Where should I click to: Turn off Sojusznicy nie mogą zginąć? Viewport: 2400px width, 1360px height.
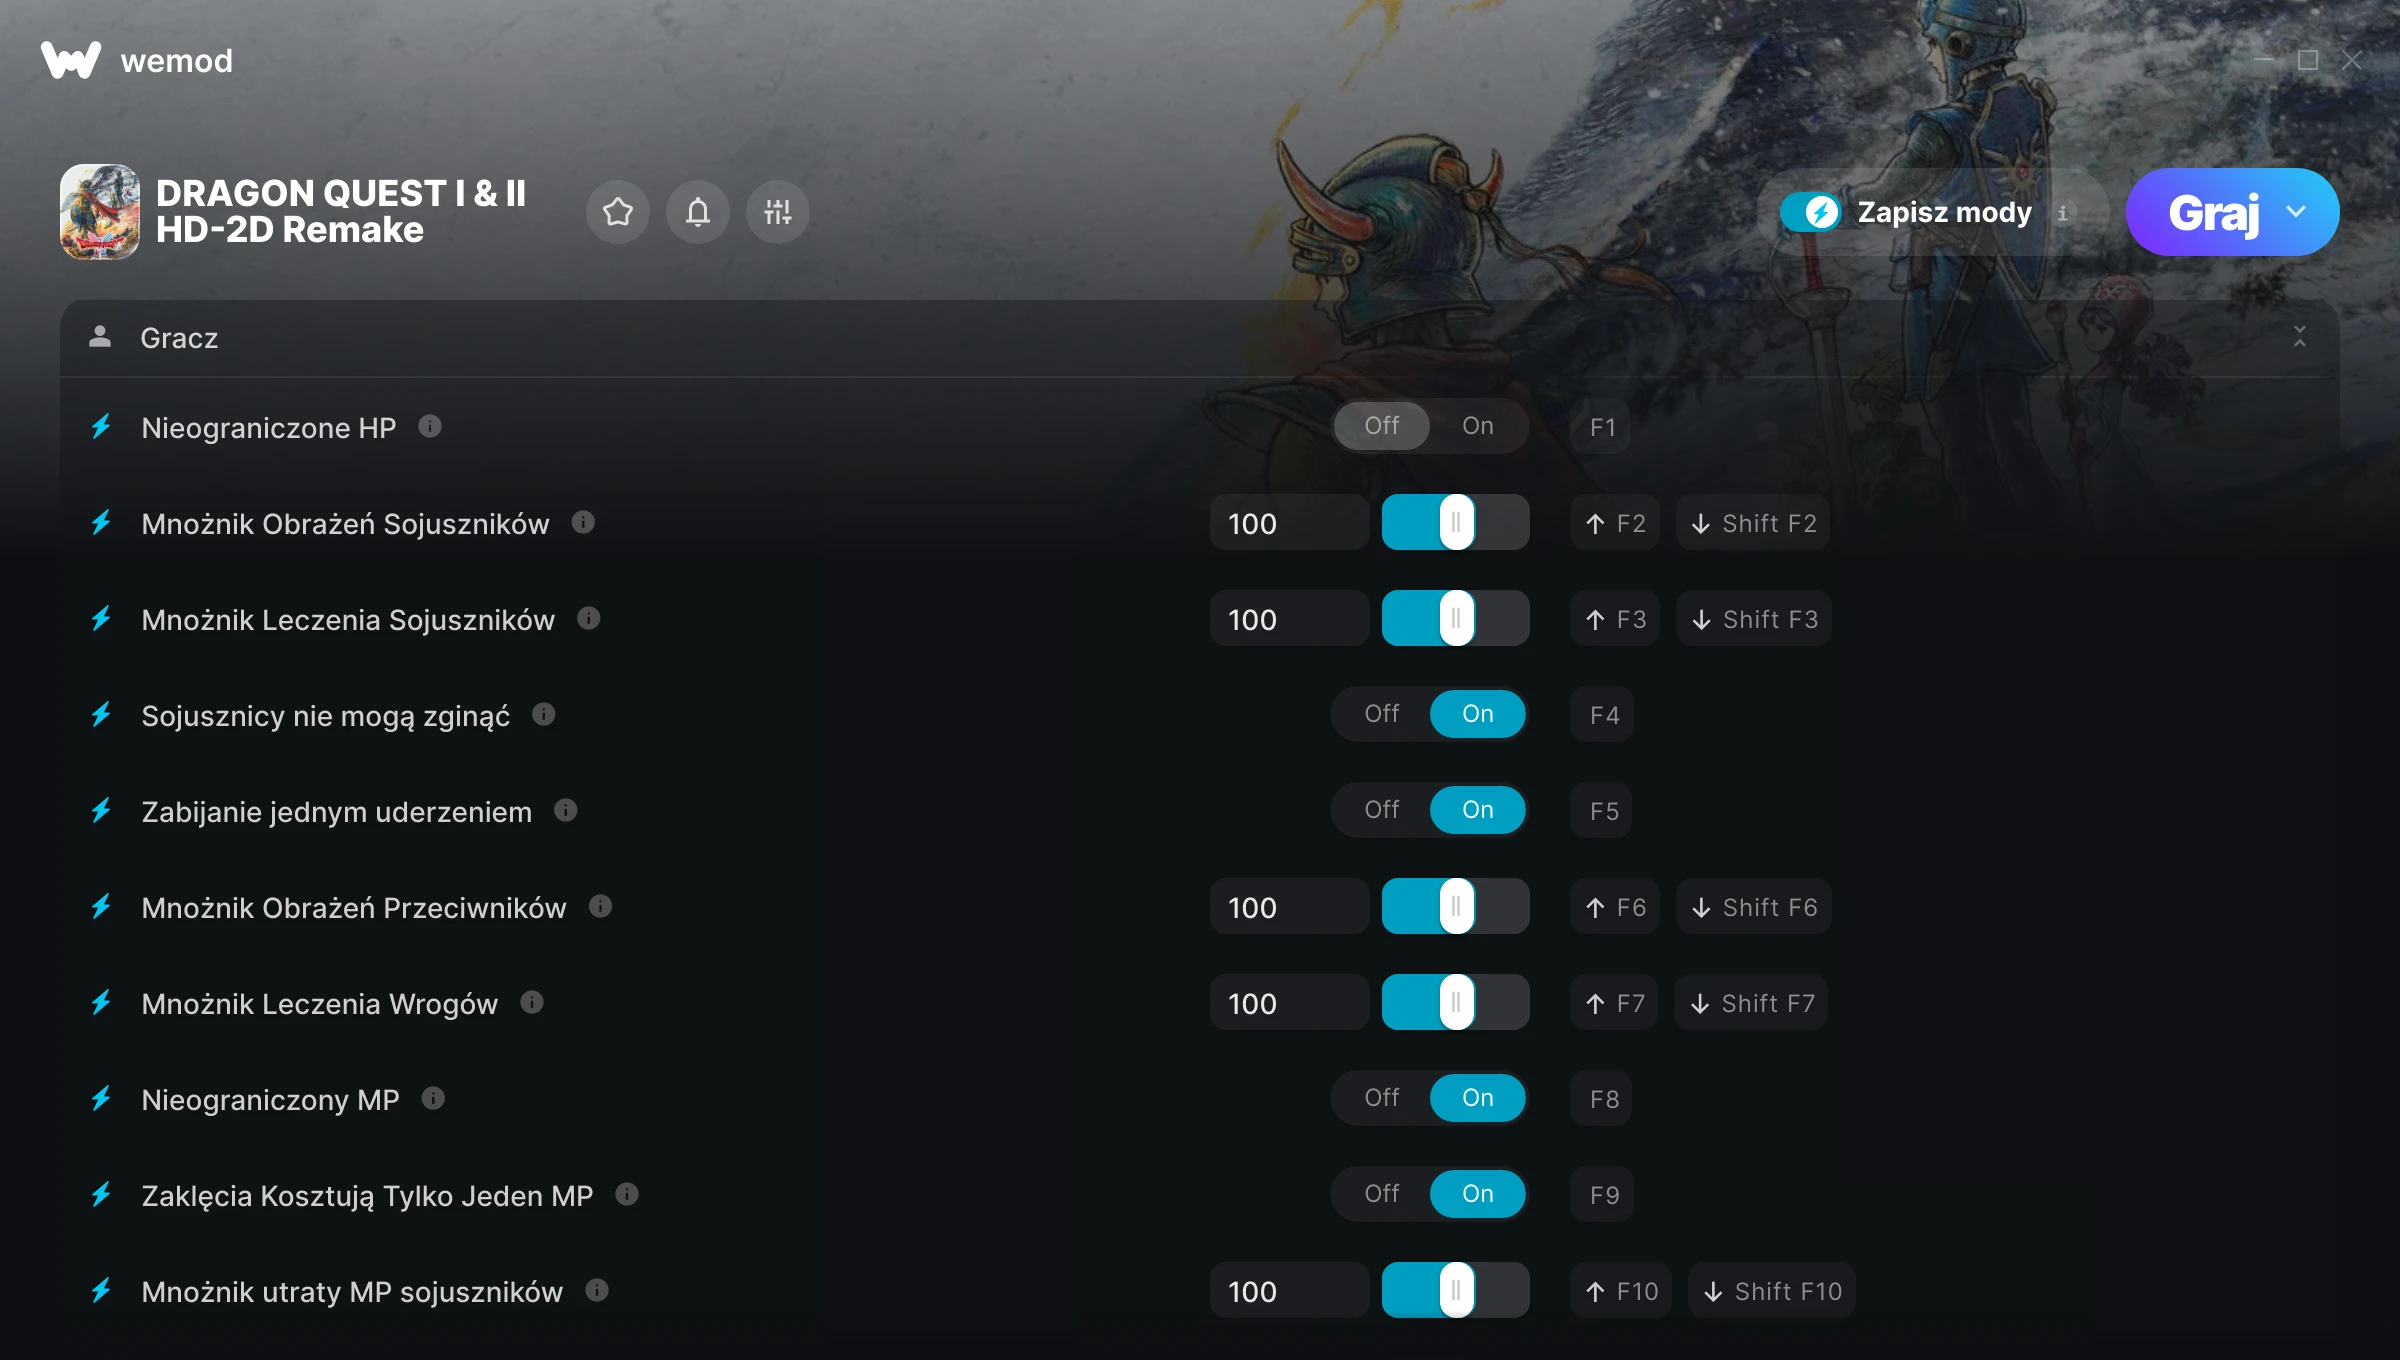[x=1382, y=714]
